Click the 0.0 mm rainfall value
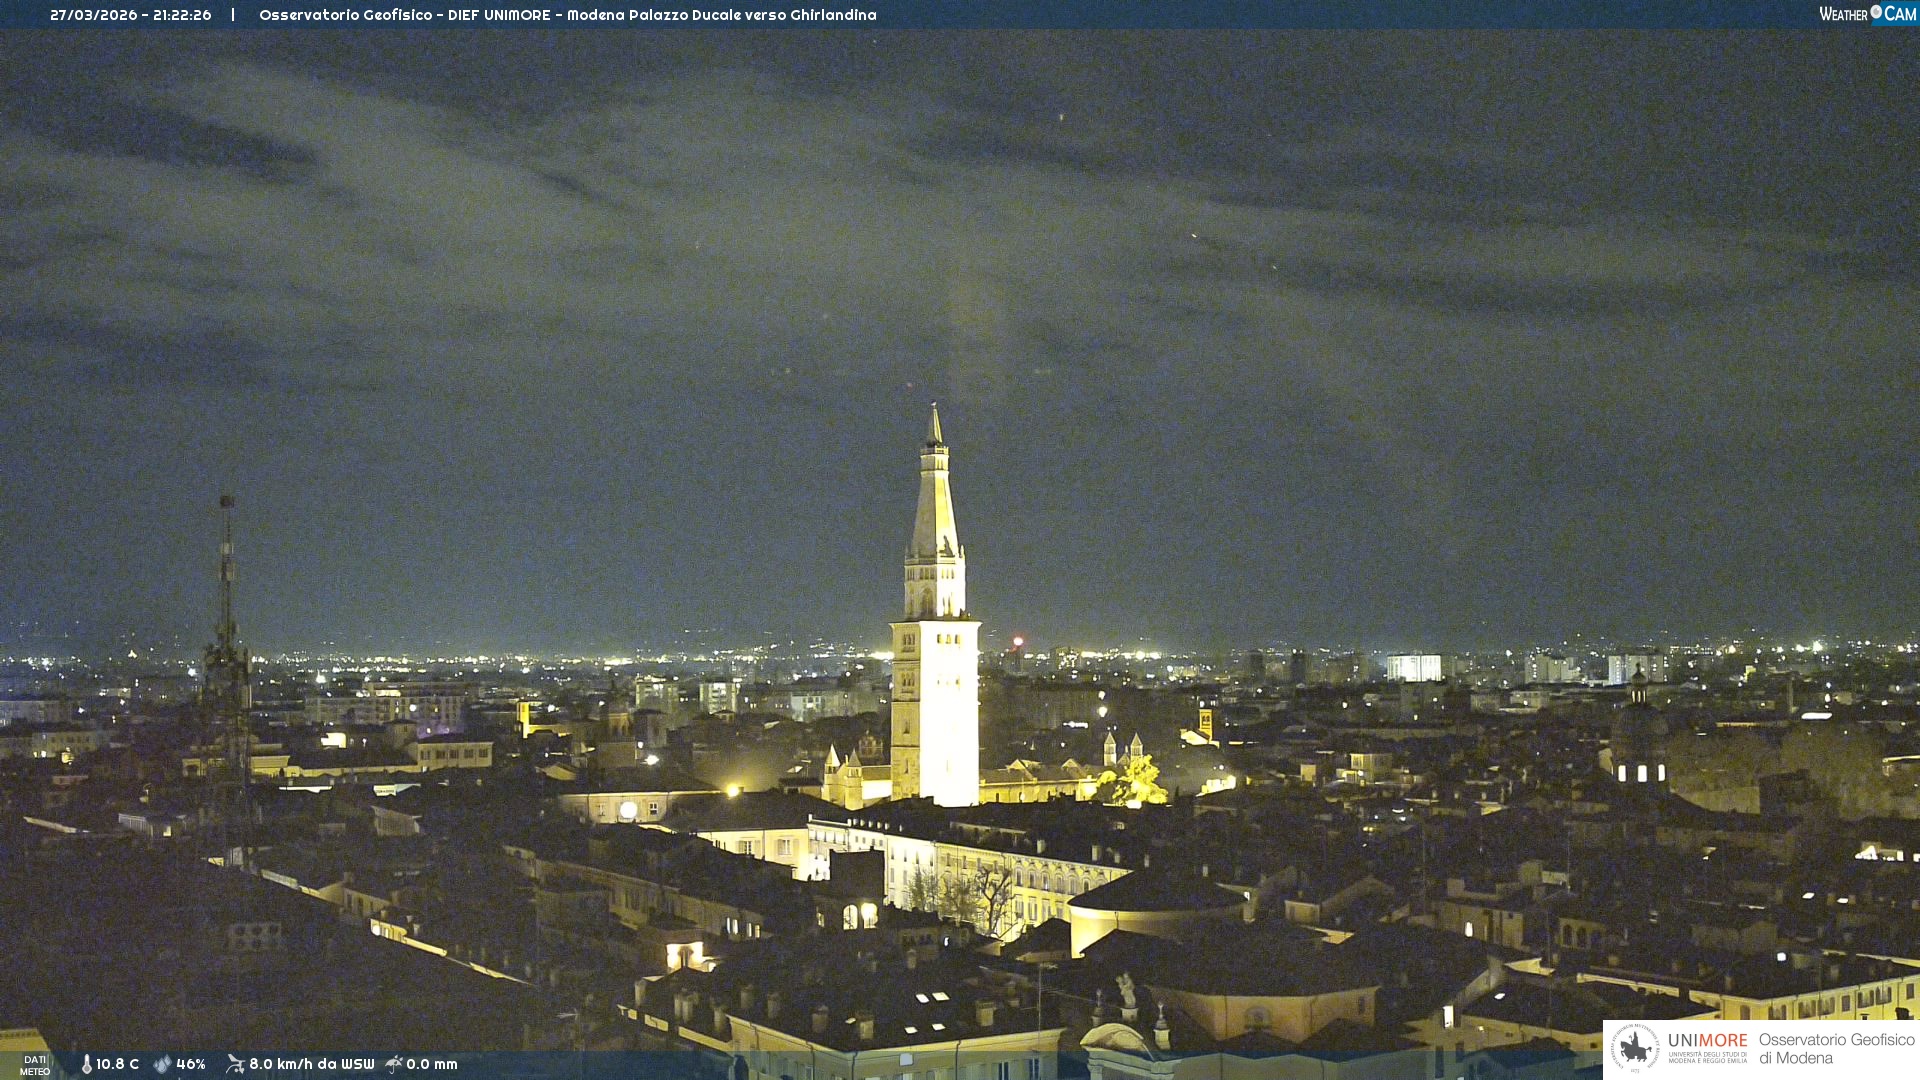 [432, 1065]
